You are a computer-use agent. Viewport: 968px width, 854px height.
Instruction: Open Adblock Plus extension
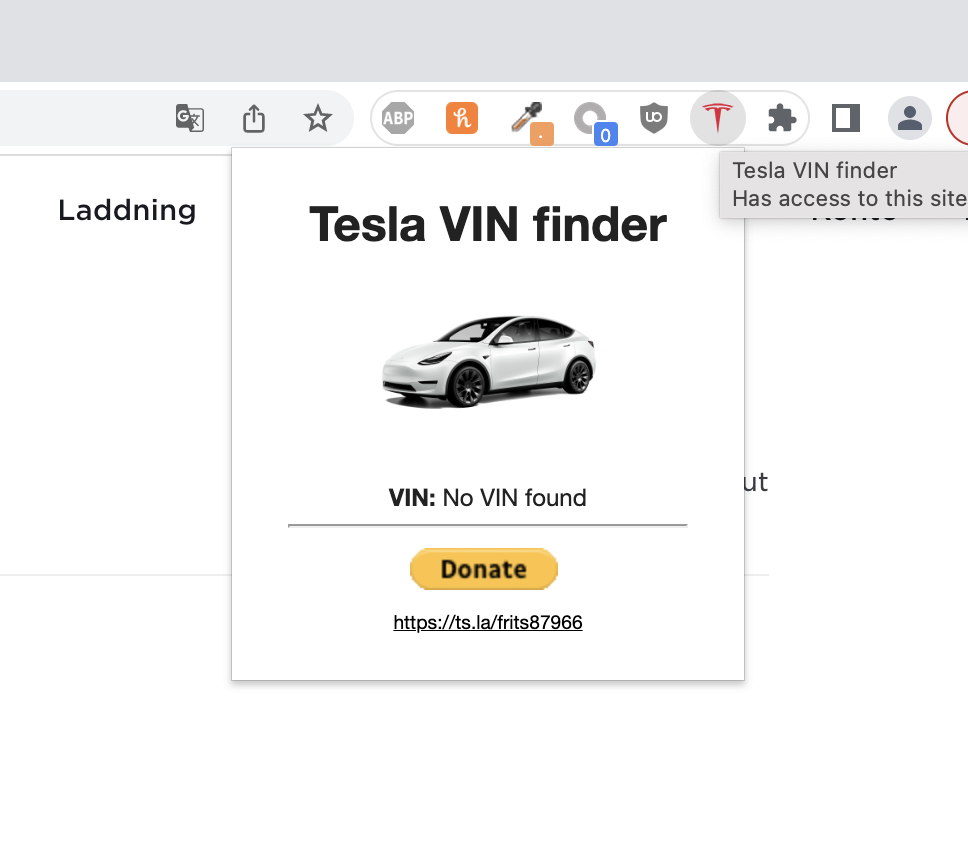click(398, 118)
